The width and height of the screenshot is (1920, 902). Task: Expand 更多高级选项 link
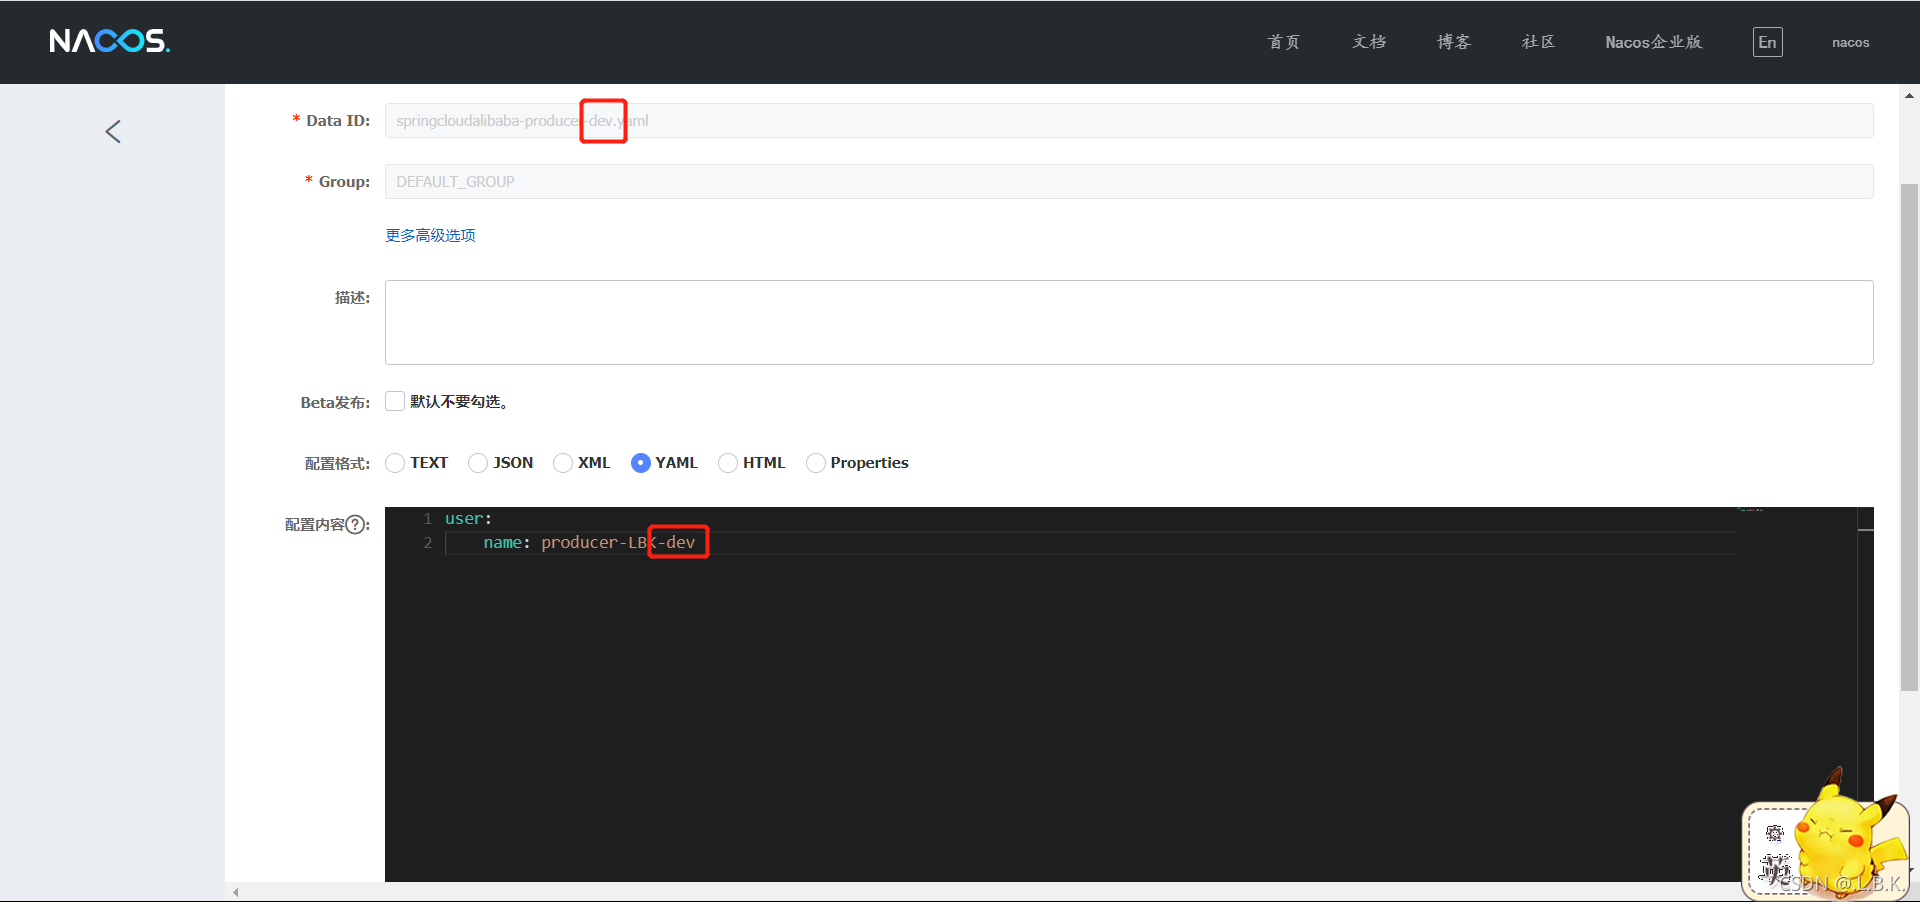pyautogui.click(x=430, y=235)
